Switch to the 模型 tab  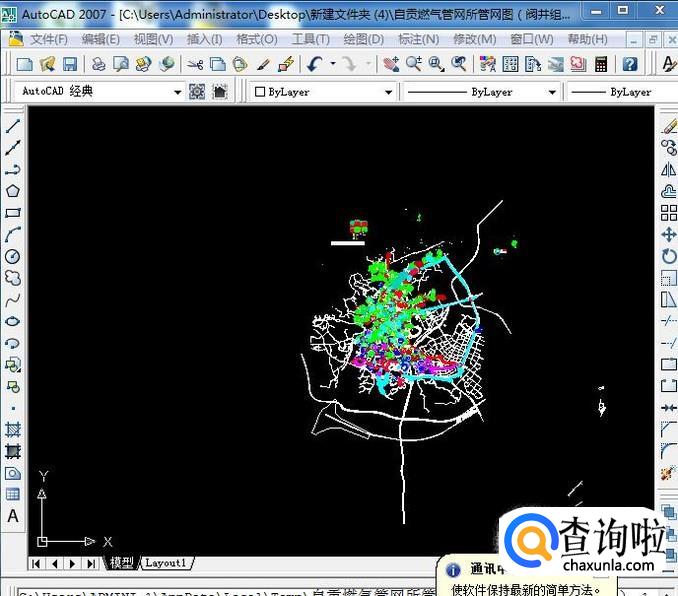pyautogui.click(x=122, y=563)
